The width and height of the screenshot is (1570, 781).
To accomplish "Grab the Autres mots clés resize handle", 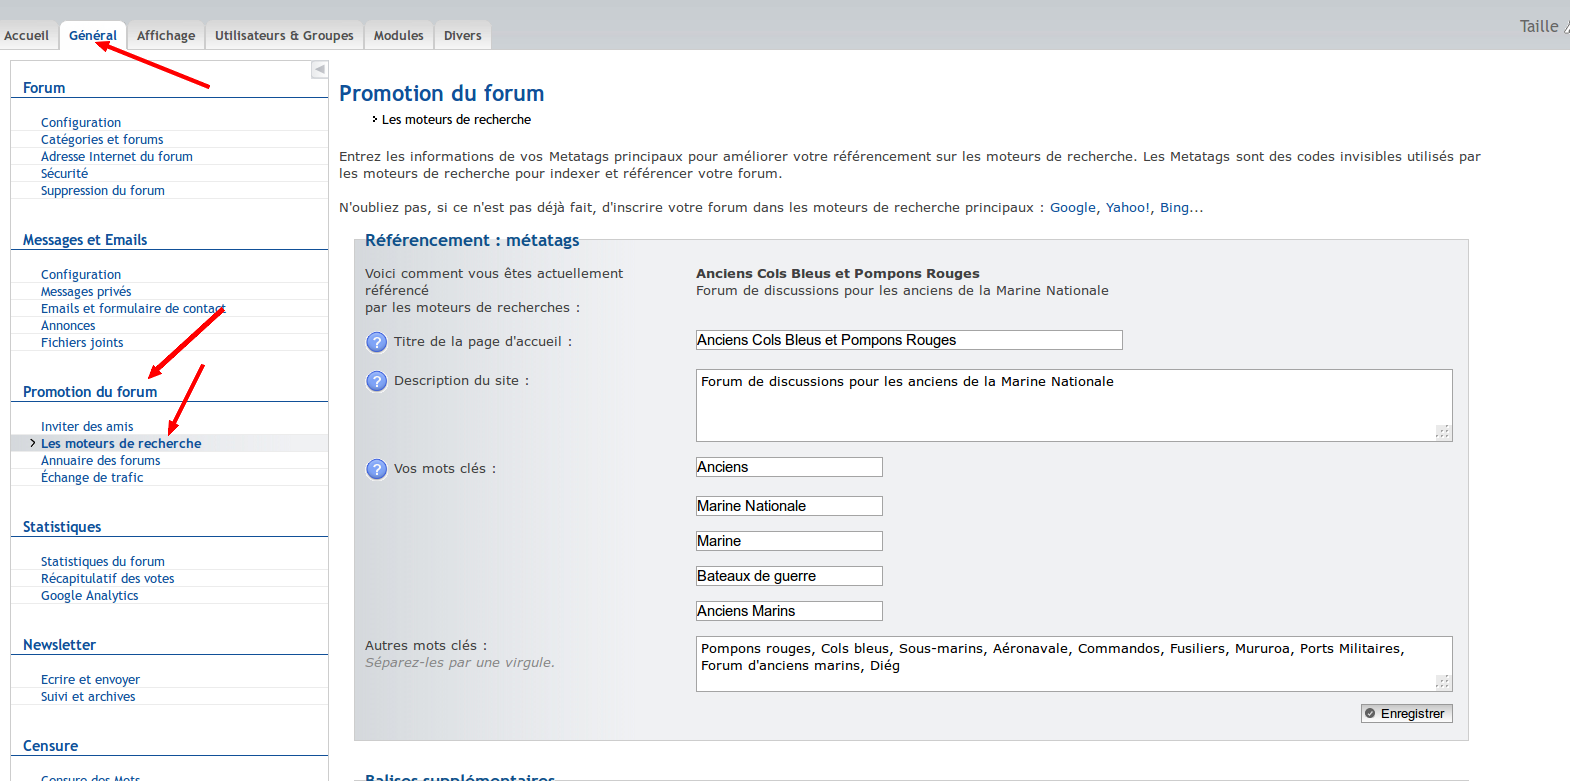I will [1443, 682].
